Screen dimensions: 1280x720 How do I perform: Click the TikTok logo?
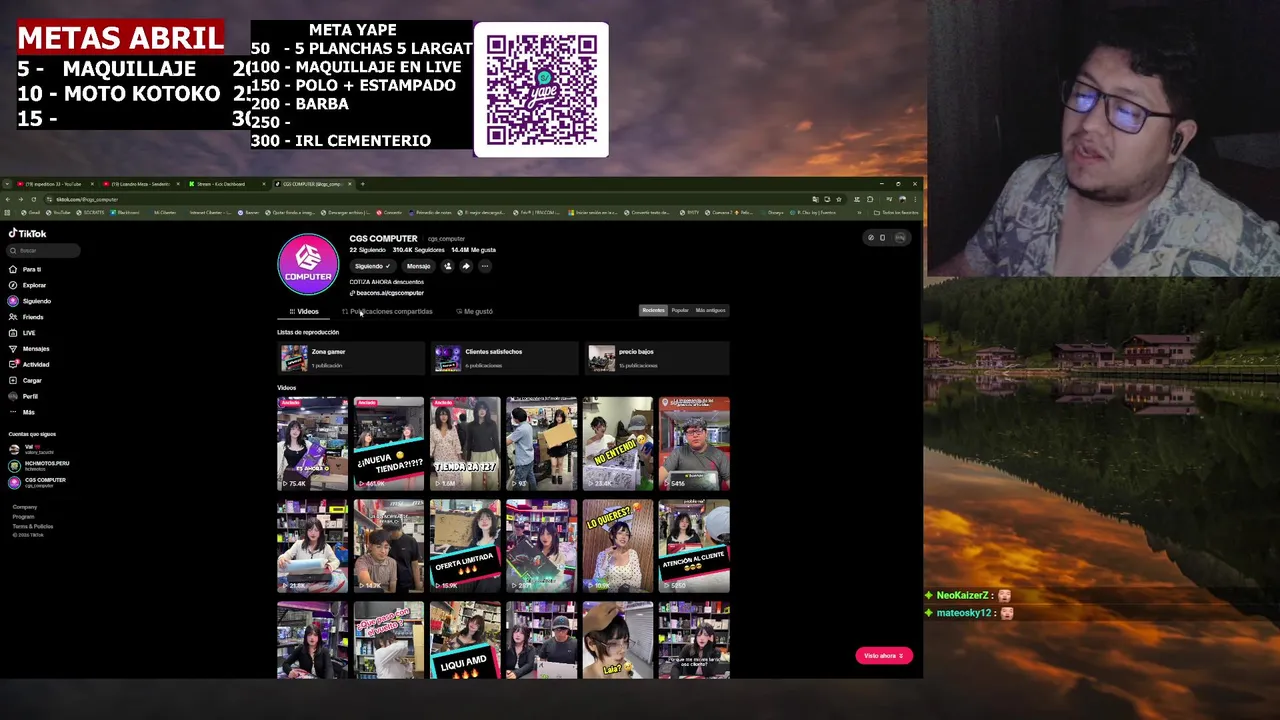(x=28, y=233)
